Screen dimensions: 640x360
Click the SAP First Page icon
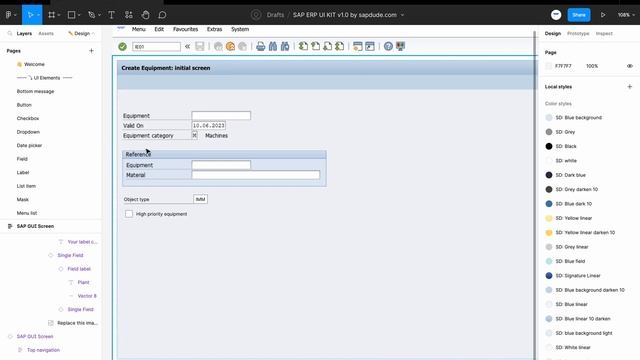tap(303, 47)
